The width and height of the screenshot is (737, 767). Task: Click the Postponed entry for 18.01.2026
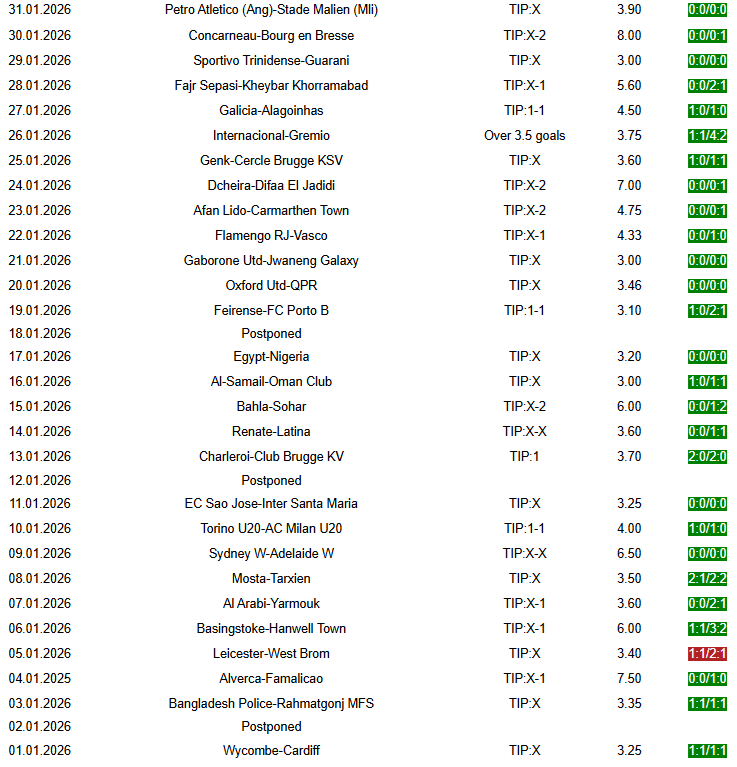pyautogui.click(x=271, y=334)
